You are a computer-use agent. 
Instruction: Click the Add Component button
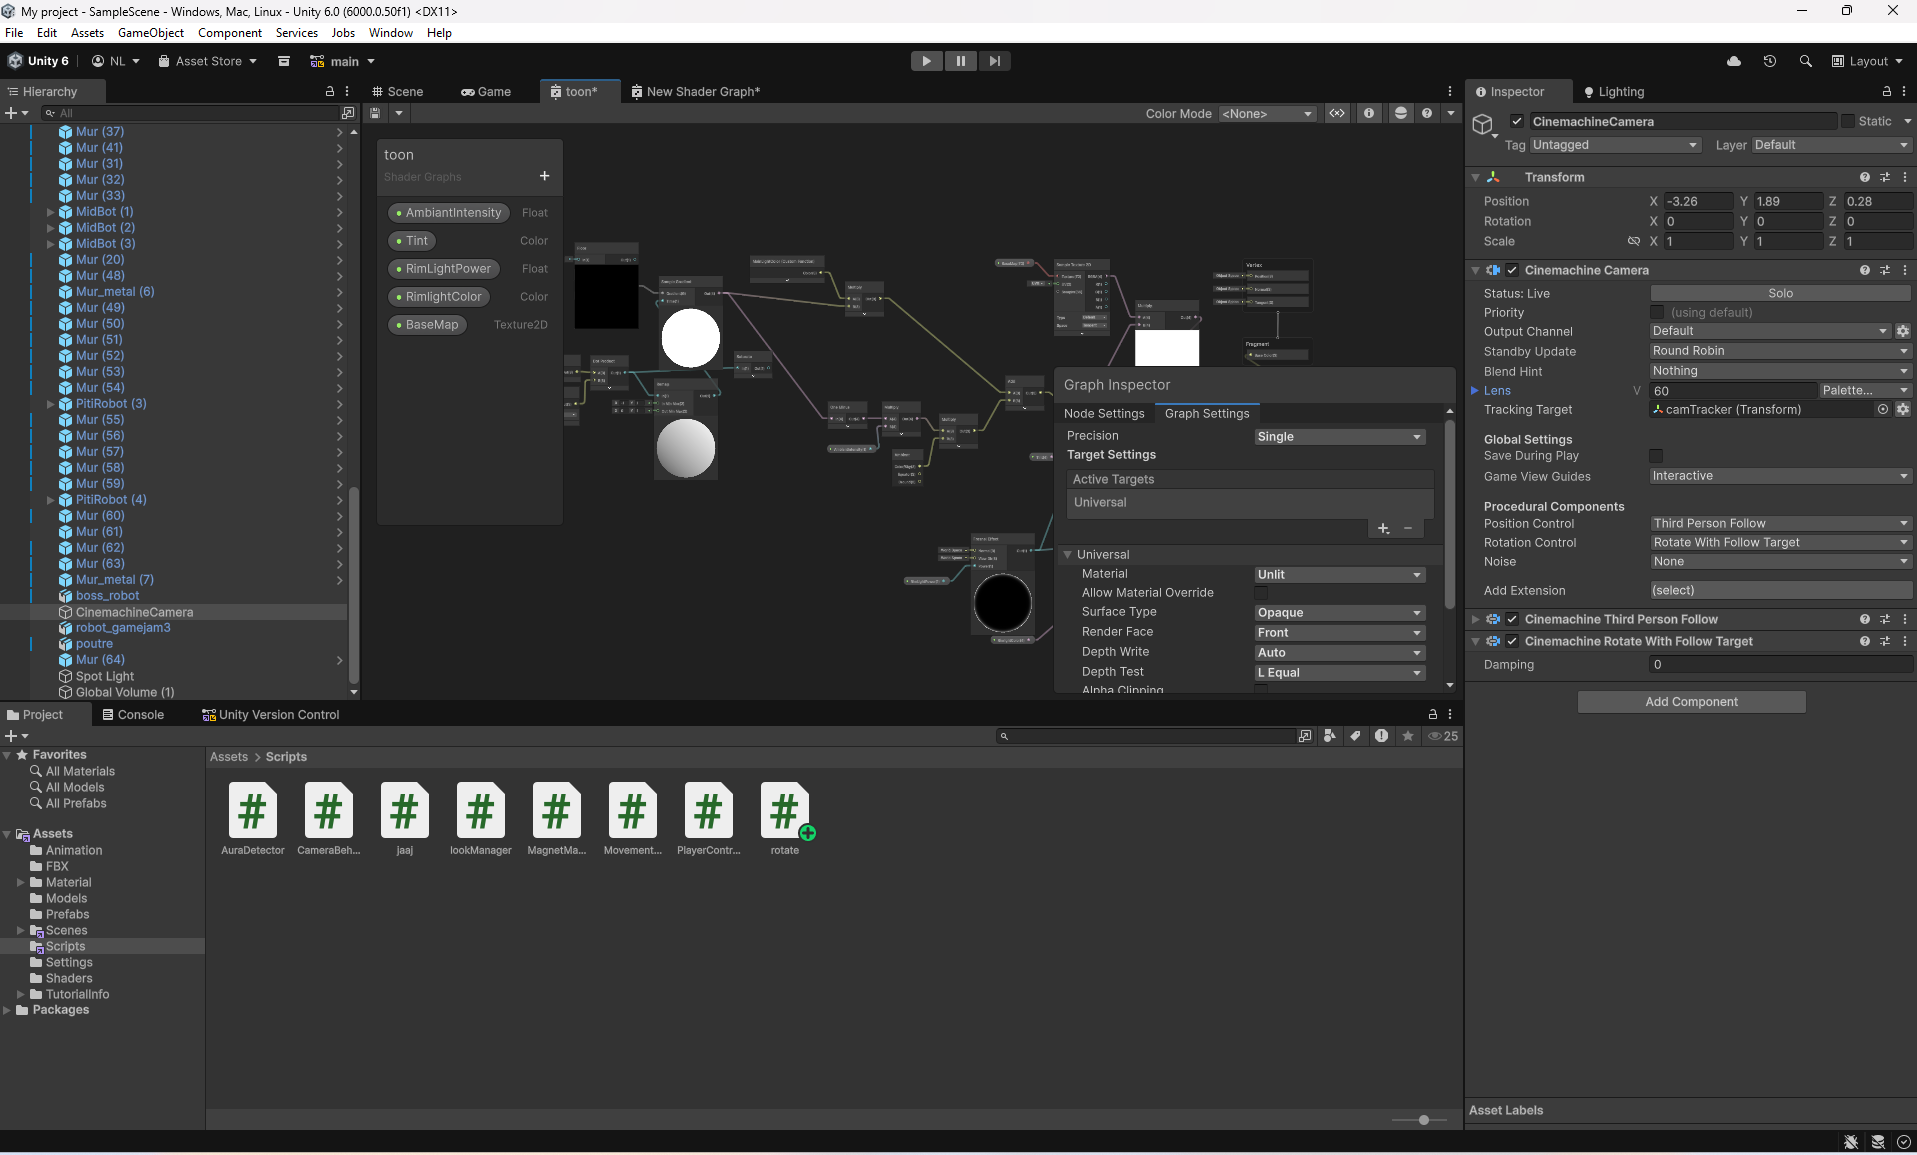[x=1691, y=702]
